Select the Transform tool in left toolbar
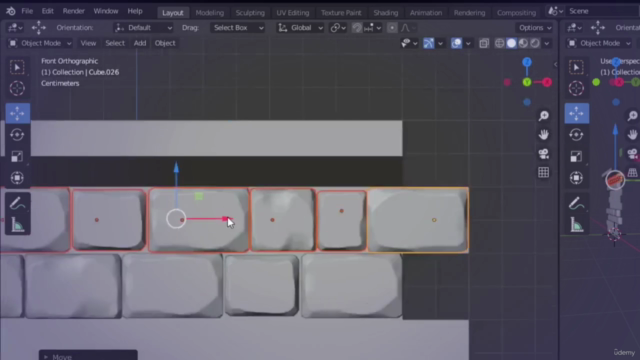Image resolution: width=640 pixels, height=360 pixels. tap(17, 178)
